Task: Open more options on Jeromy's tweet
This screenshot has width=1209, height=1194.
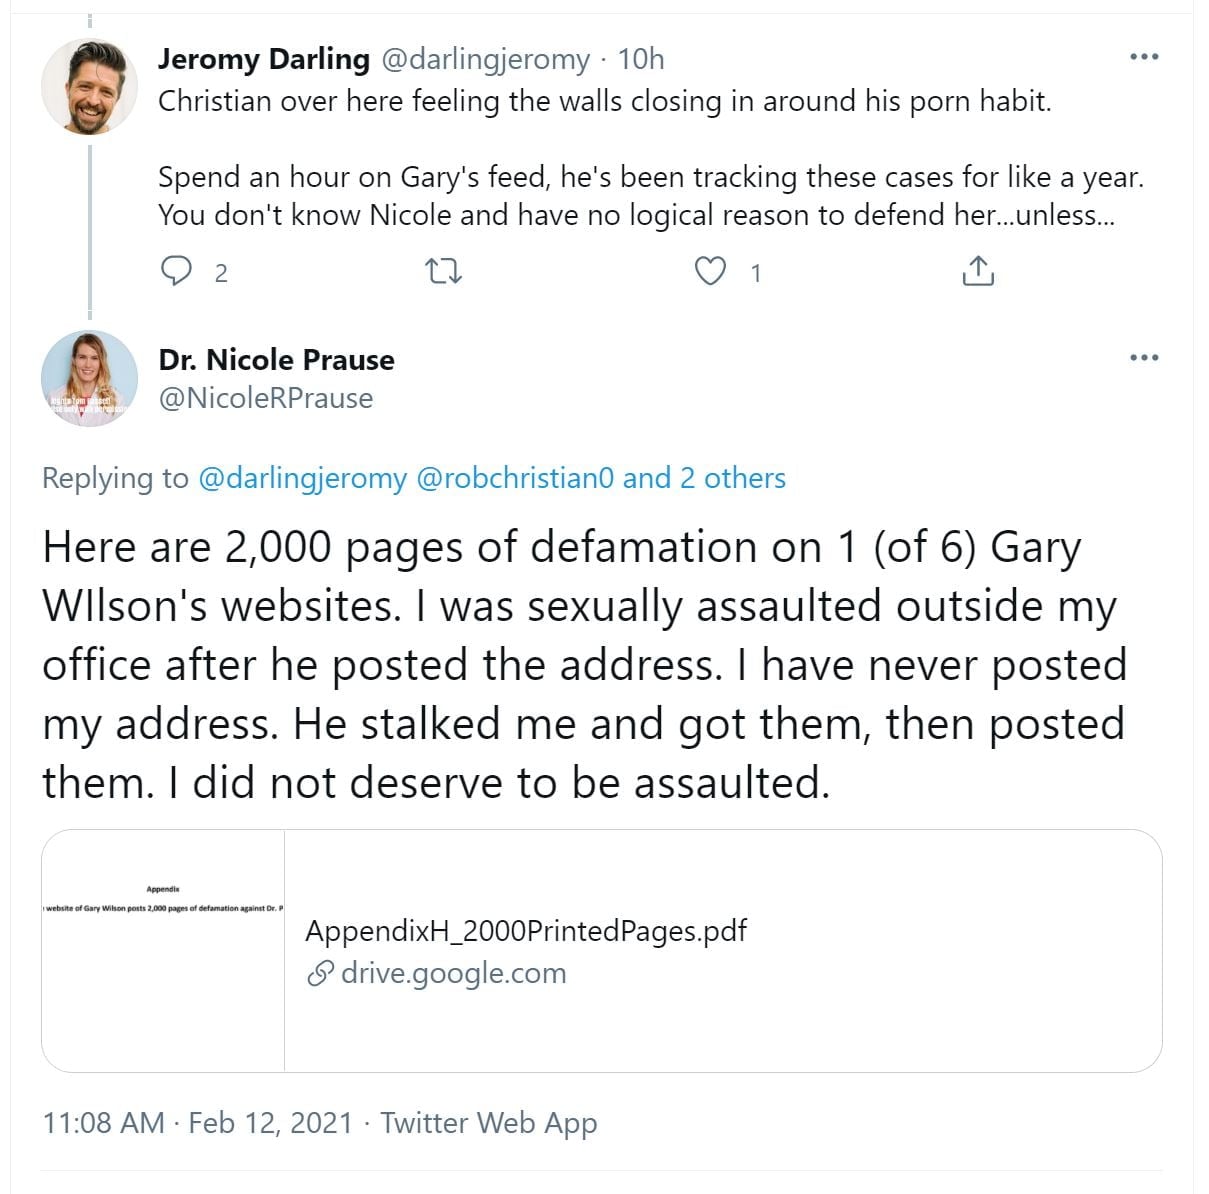Action: [x=1144, y=57]
